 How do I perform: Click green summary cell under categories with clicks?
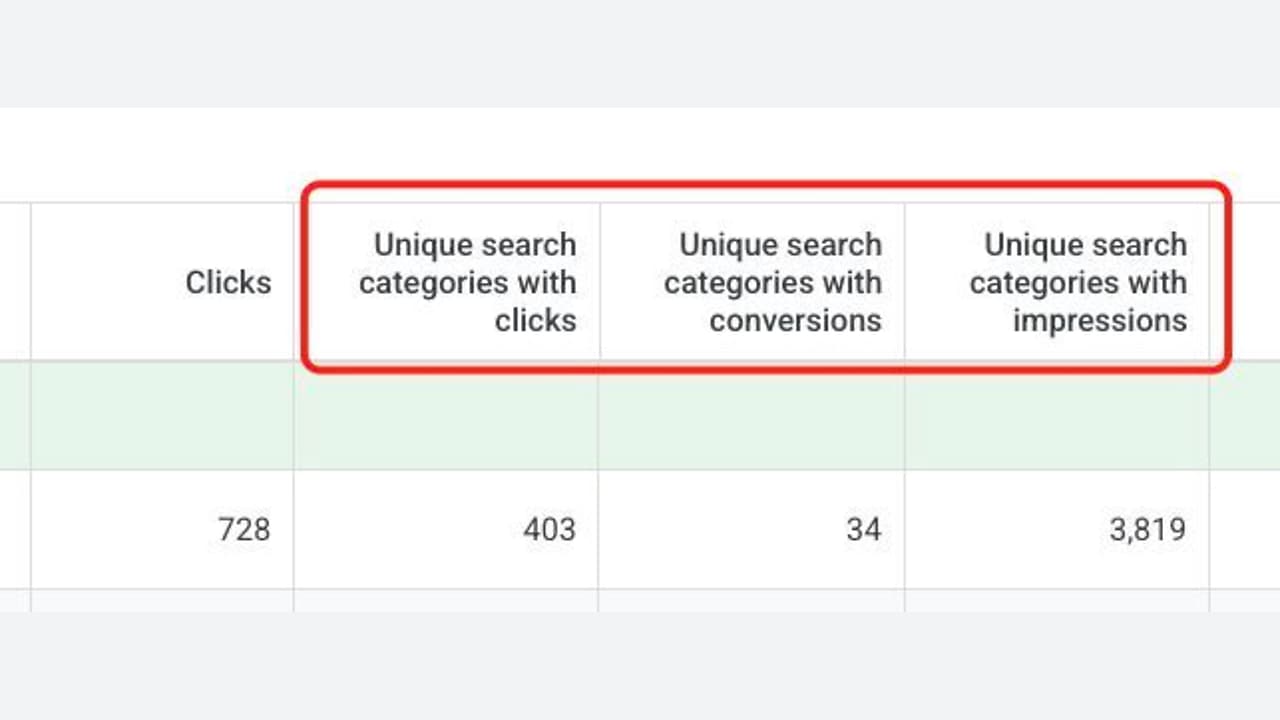(446, 415)
